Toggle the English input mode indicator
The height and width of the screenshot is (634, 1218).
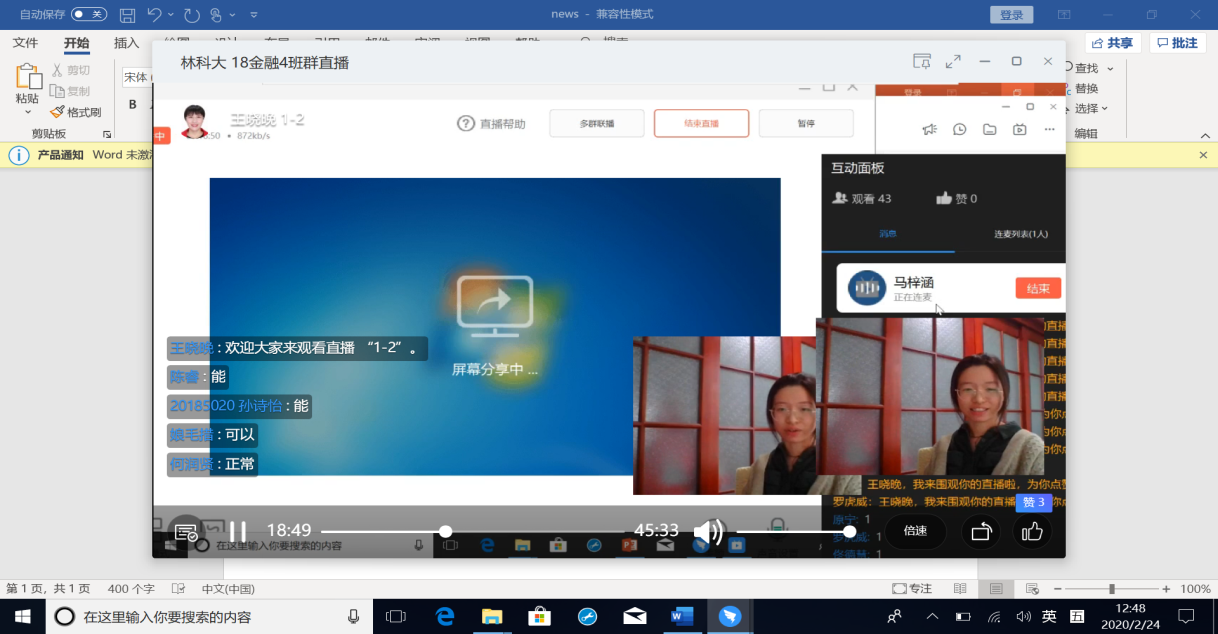1048,616
